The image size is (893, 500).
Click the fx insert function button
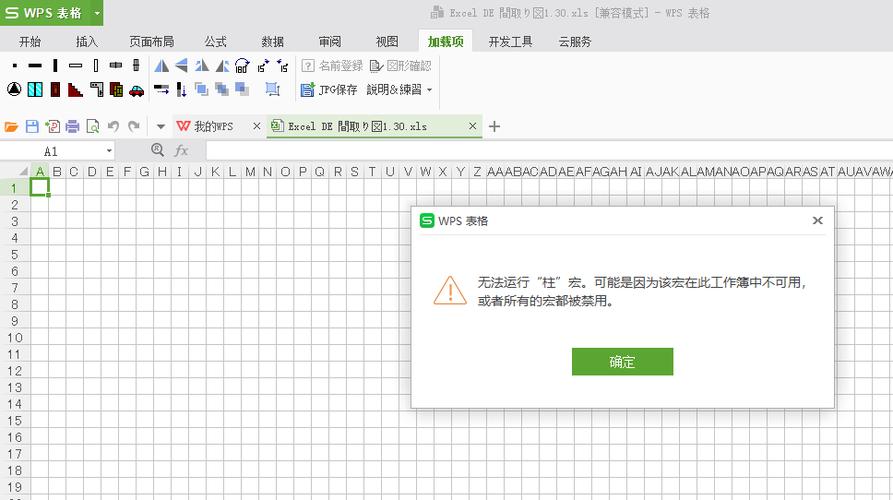(181, 150)
